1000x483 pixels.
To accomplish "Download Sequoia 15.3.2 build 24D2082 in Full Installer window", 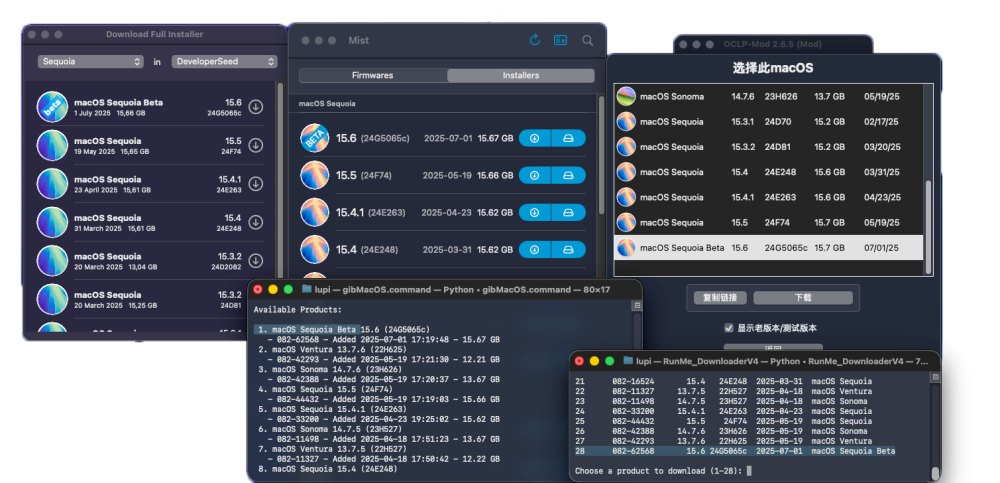I will tap(256, 260).
